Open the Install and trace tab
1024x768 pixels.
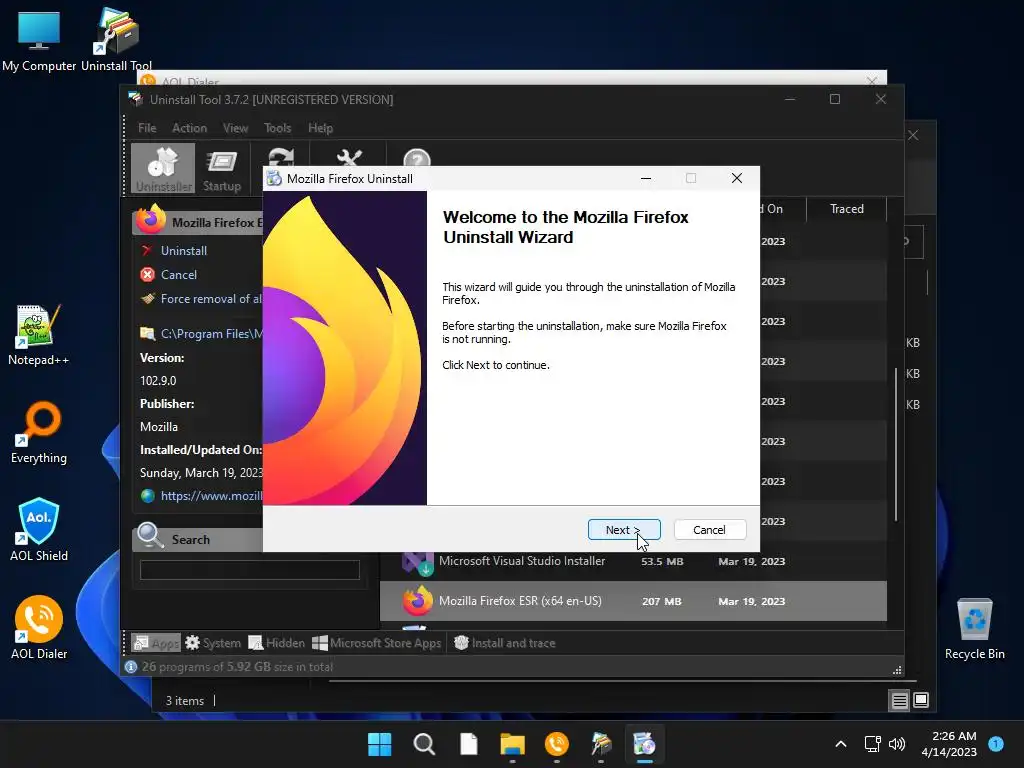(x=504, y=643)
